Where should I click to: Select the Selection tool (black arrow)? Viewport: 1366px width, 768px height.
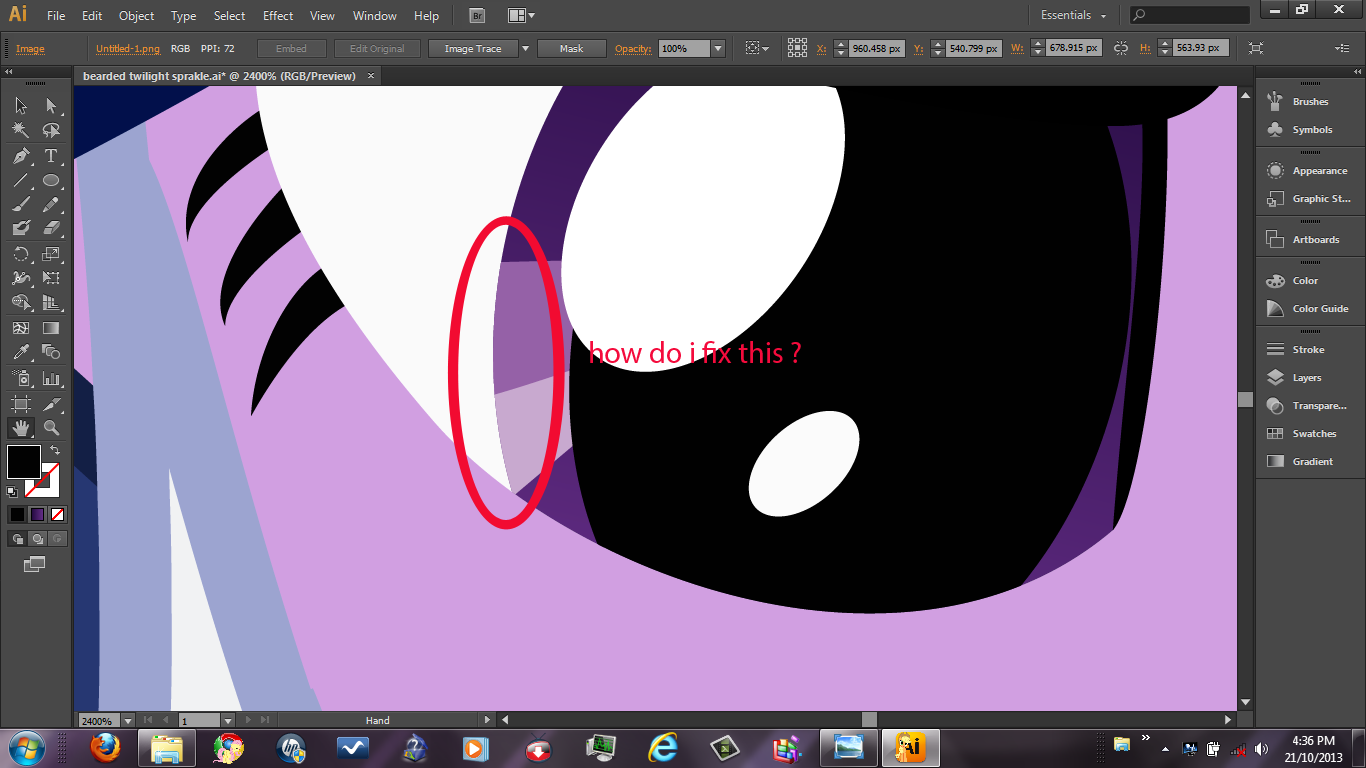pos(21,105)
